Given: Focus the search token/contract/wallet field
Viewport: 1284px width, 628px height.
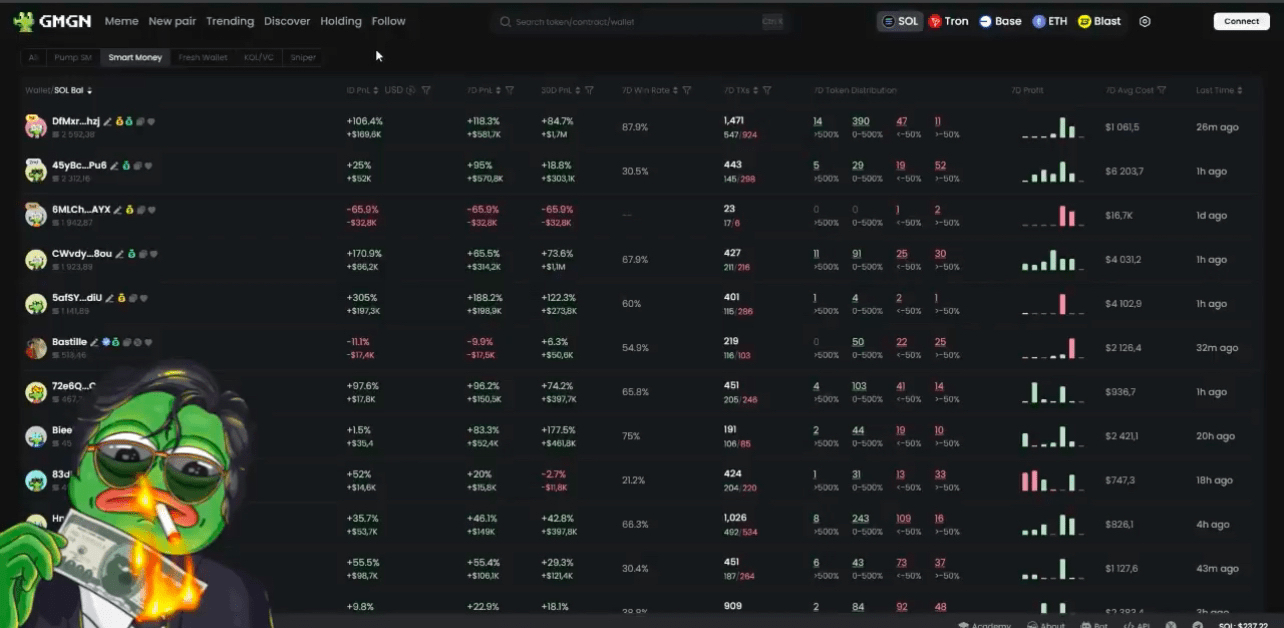Looking at the screenshot, I should pos(640,21).
